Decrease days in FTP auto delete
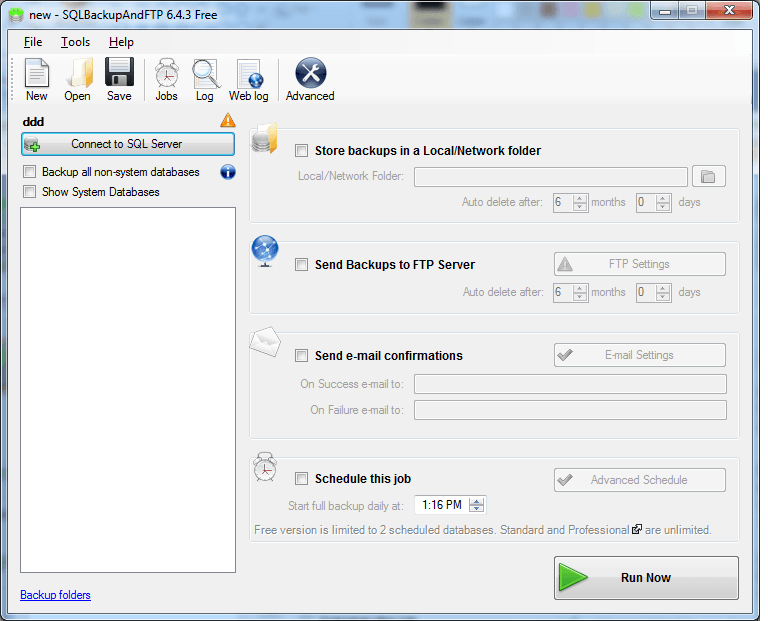The width and height of the screenshot is (768, 621). click(663, 296)
